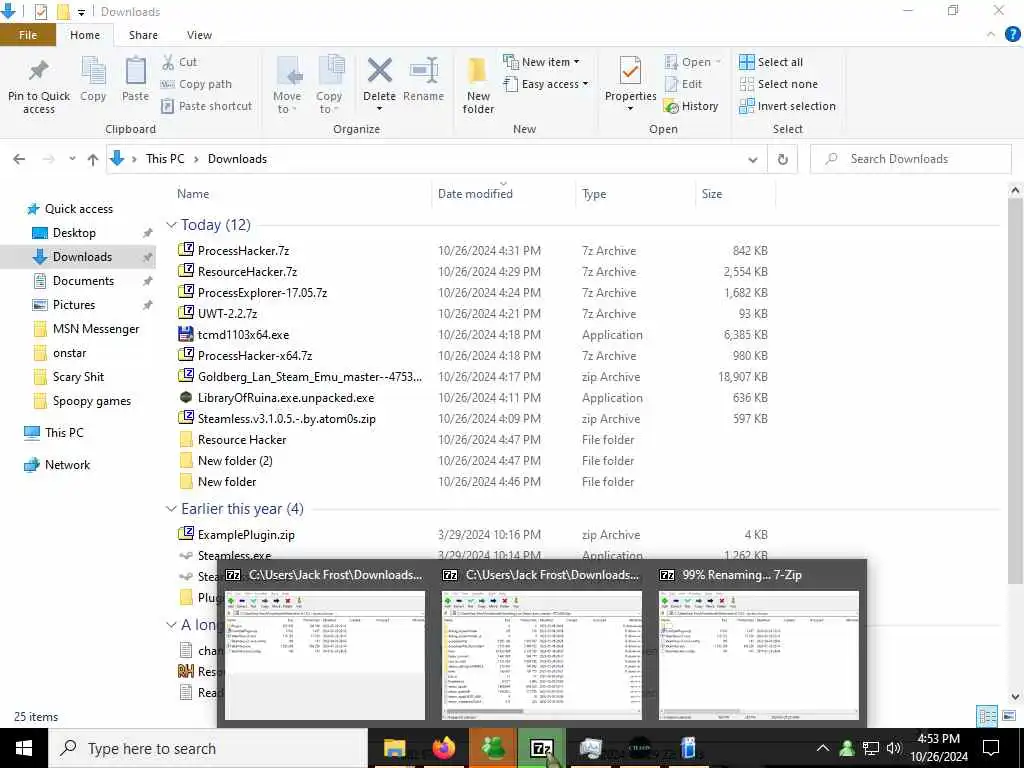Collapse the ribbon chevron

991,35
